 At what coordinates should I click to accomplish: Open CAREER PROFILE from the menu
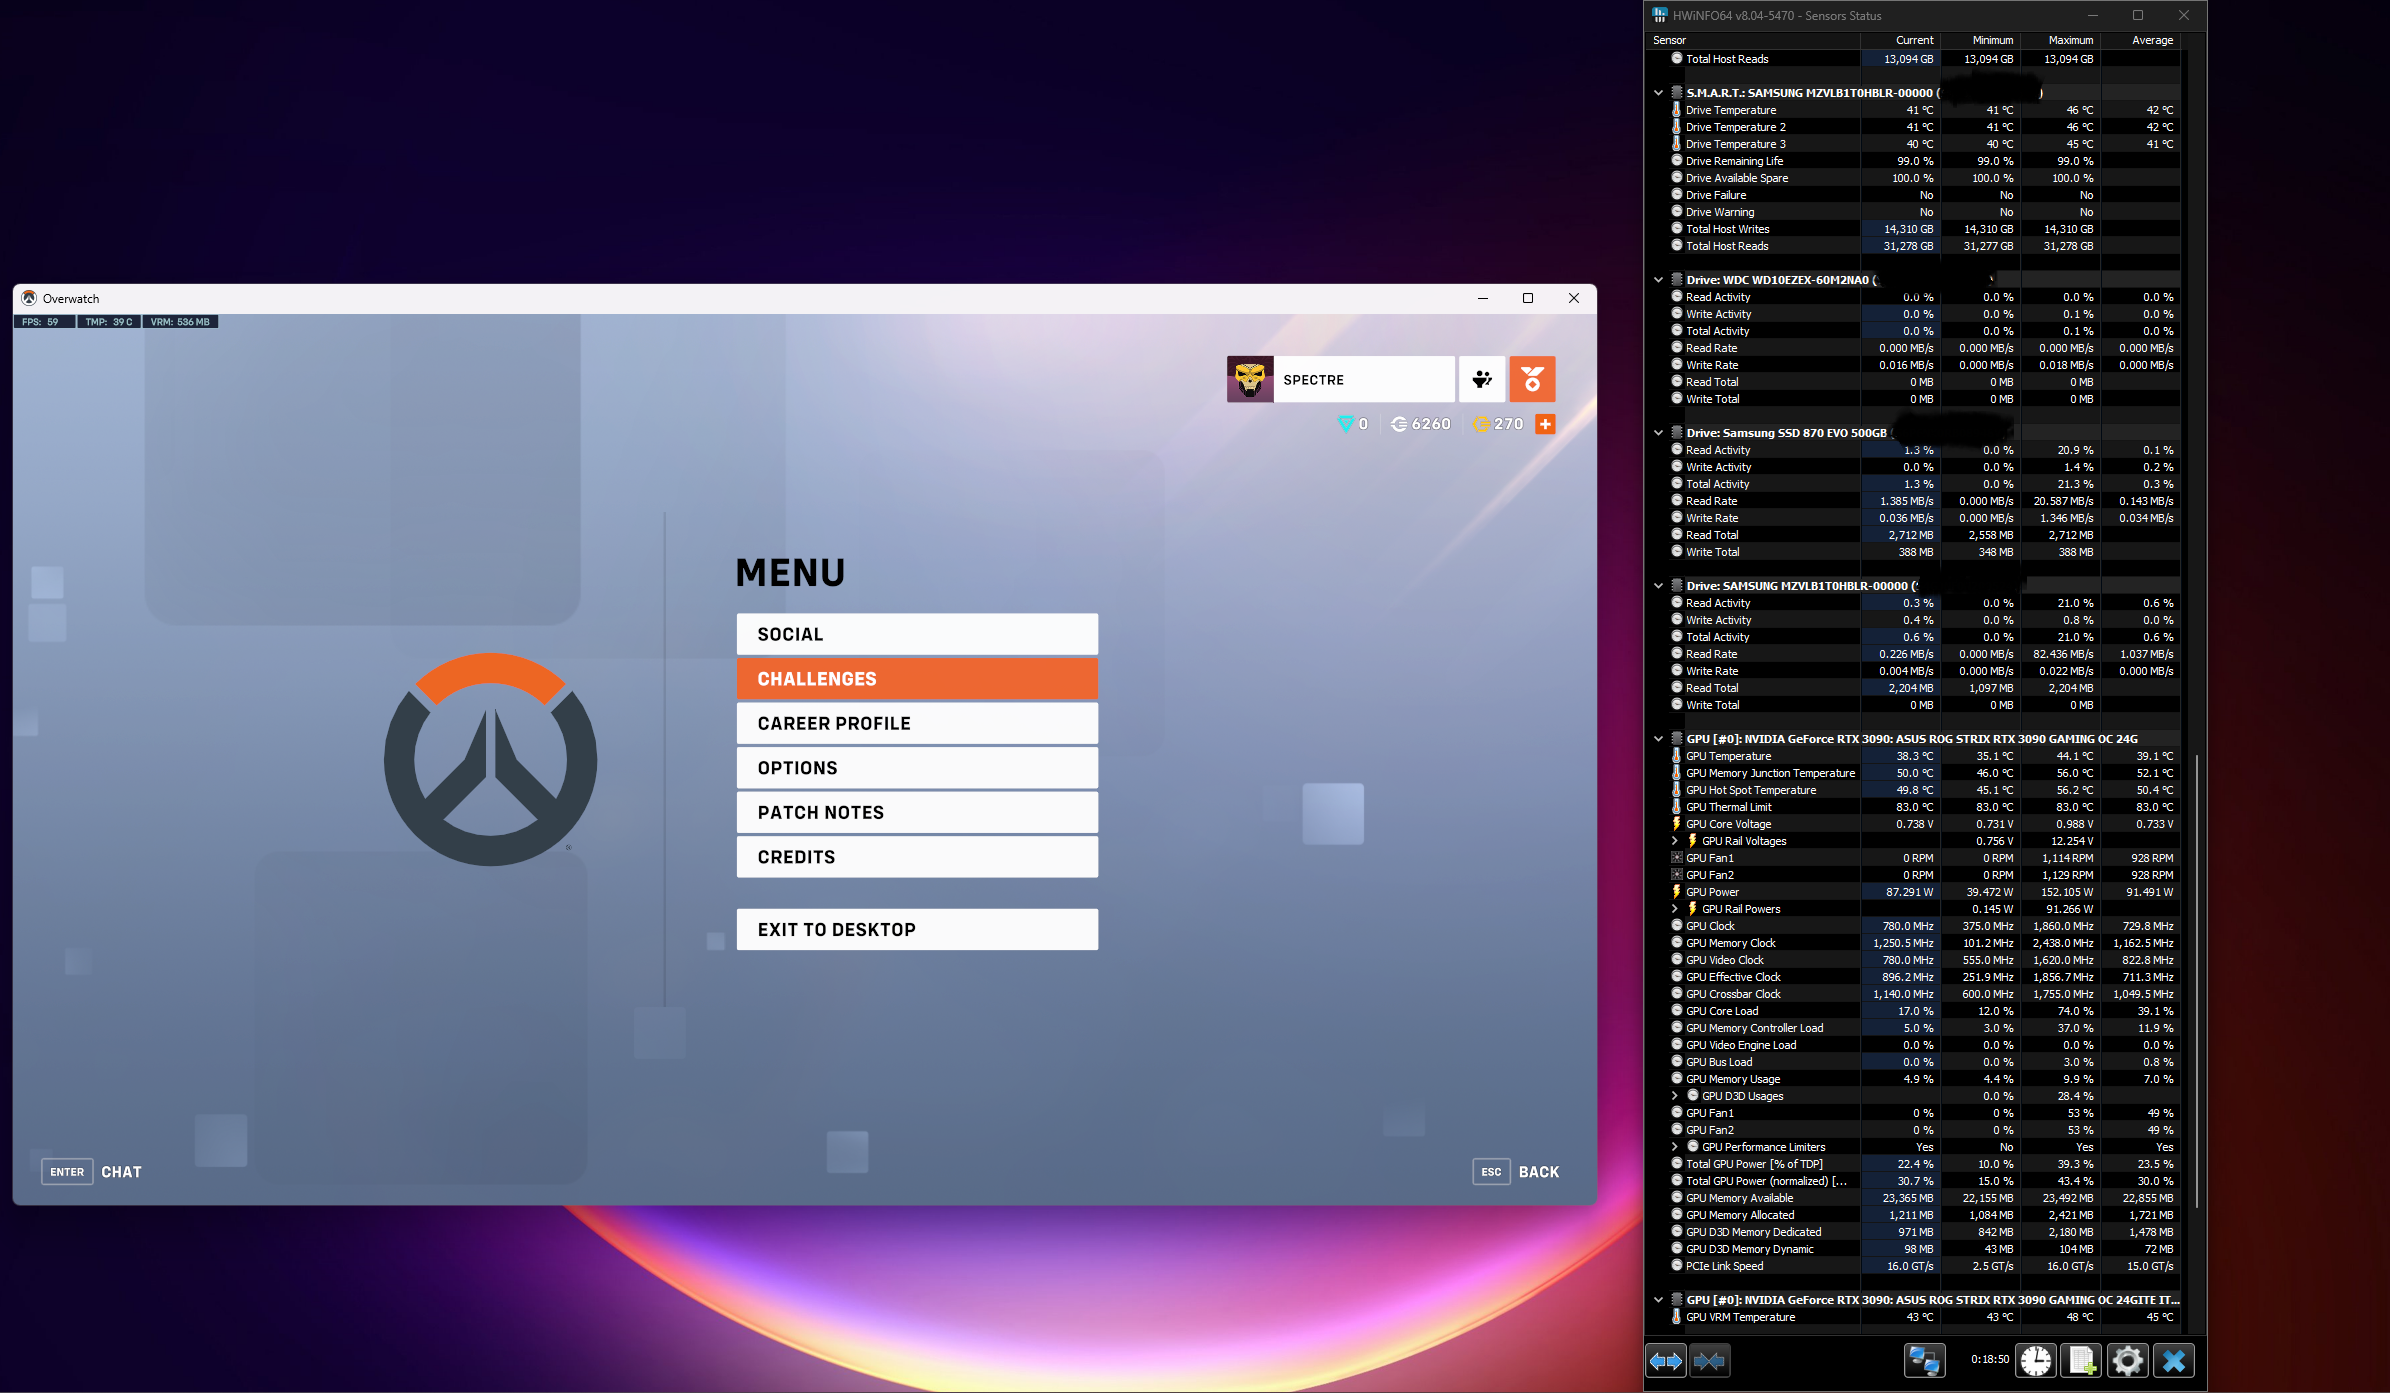[917, 723]
